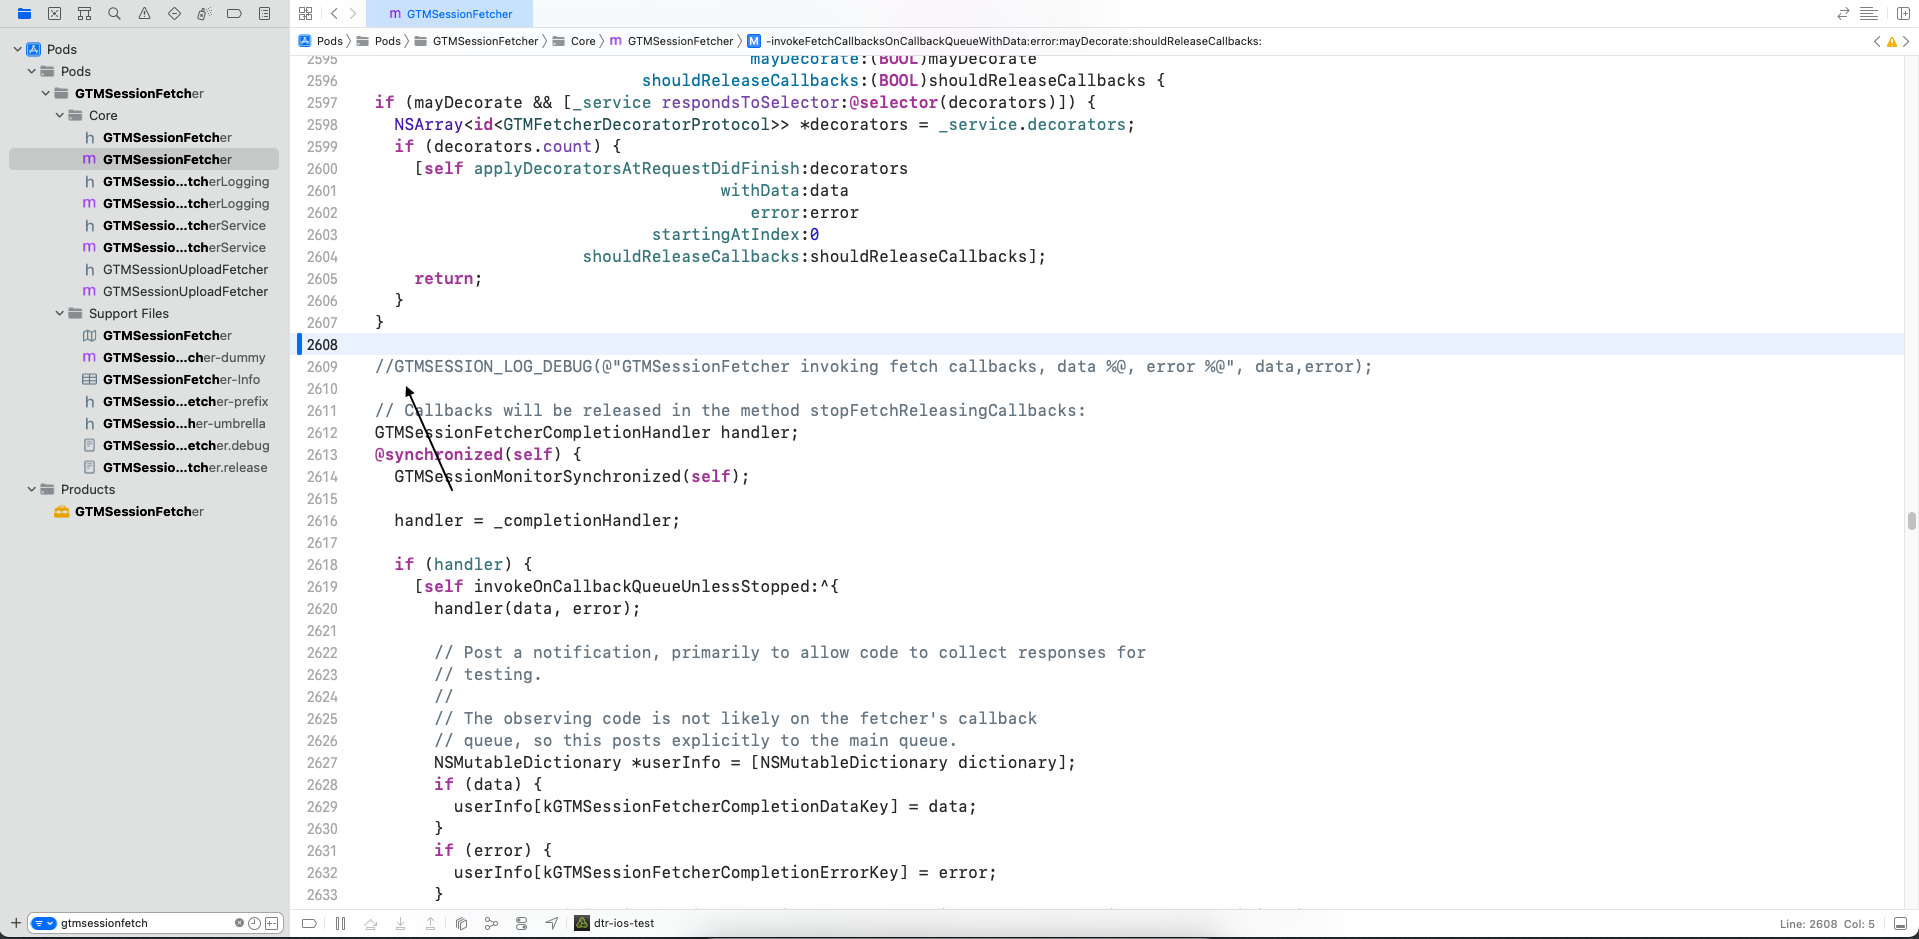Toggle recent files filter clock
The height and width of the screenshot is (939, 1919).
point(254,923)
